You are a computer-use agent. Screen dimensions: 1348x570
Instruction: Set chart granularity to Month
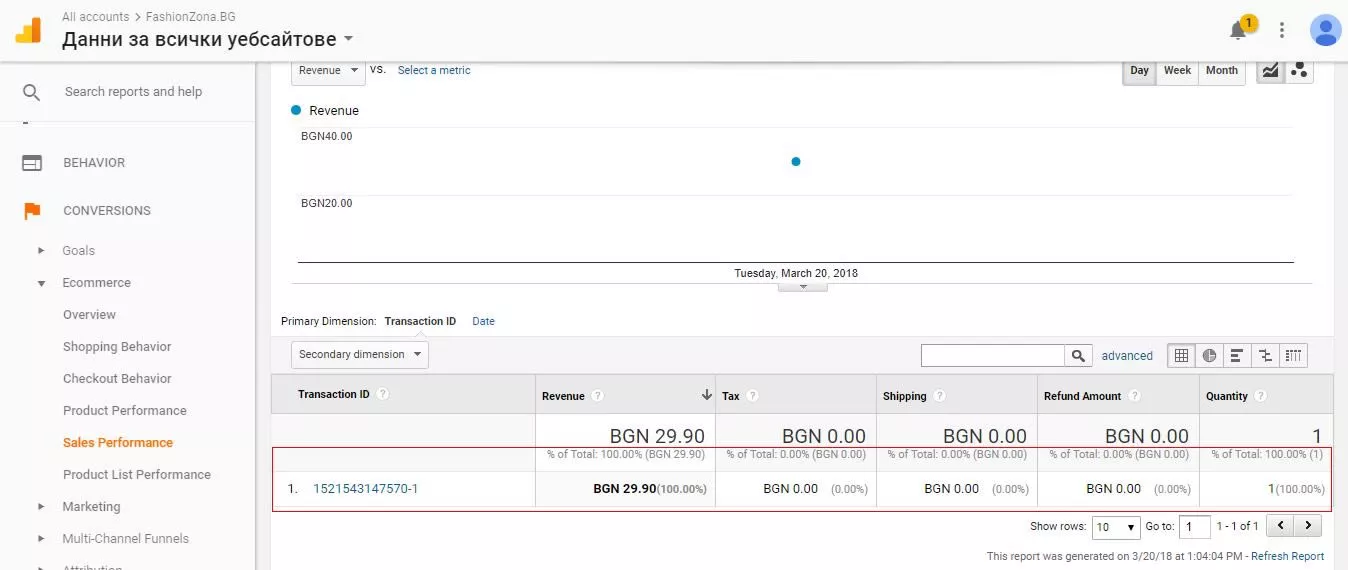pyautogui.click(x=1221, y=71)
